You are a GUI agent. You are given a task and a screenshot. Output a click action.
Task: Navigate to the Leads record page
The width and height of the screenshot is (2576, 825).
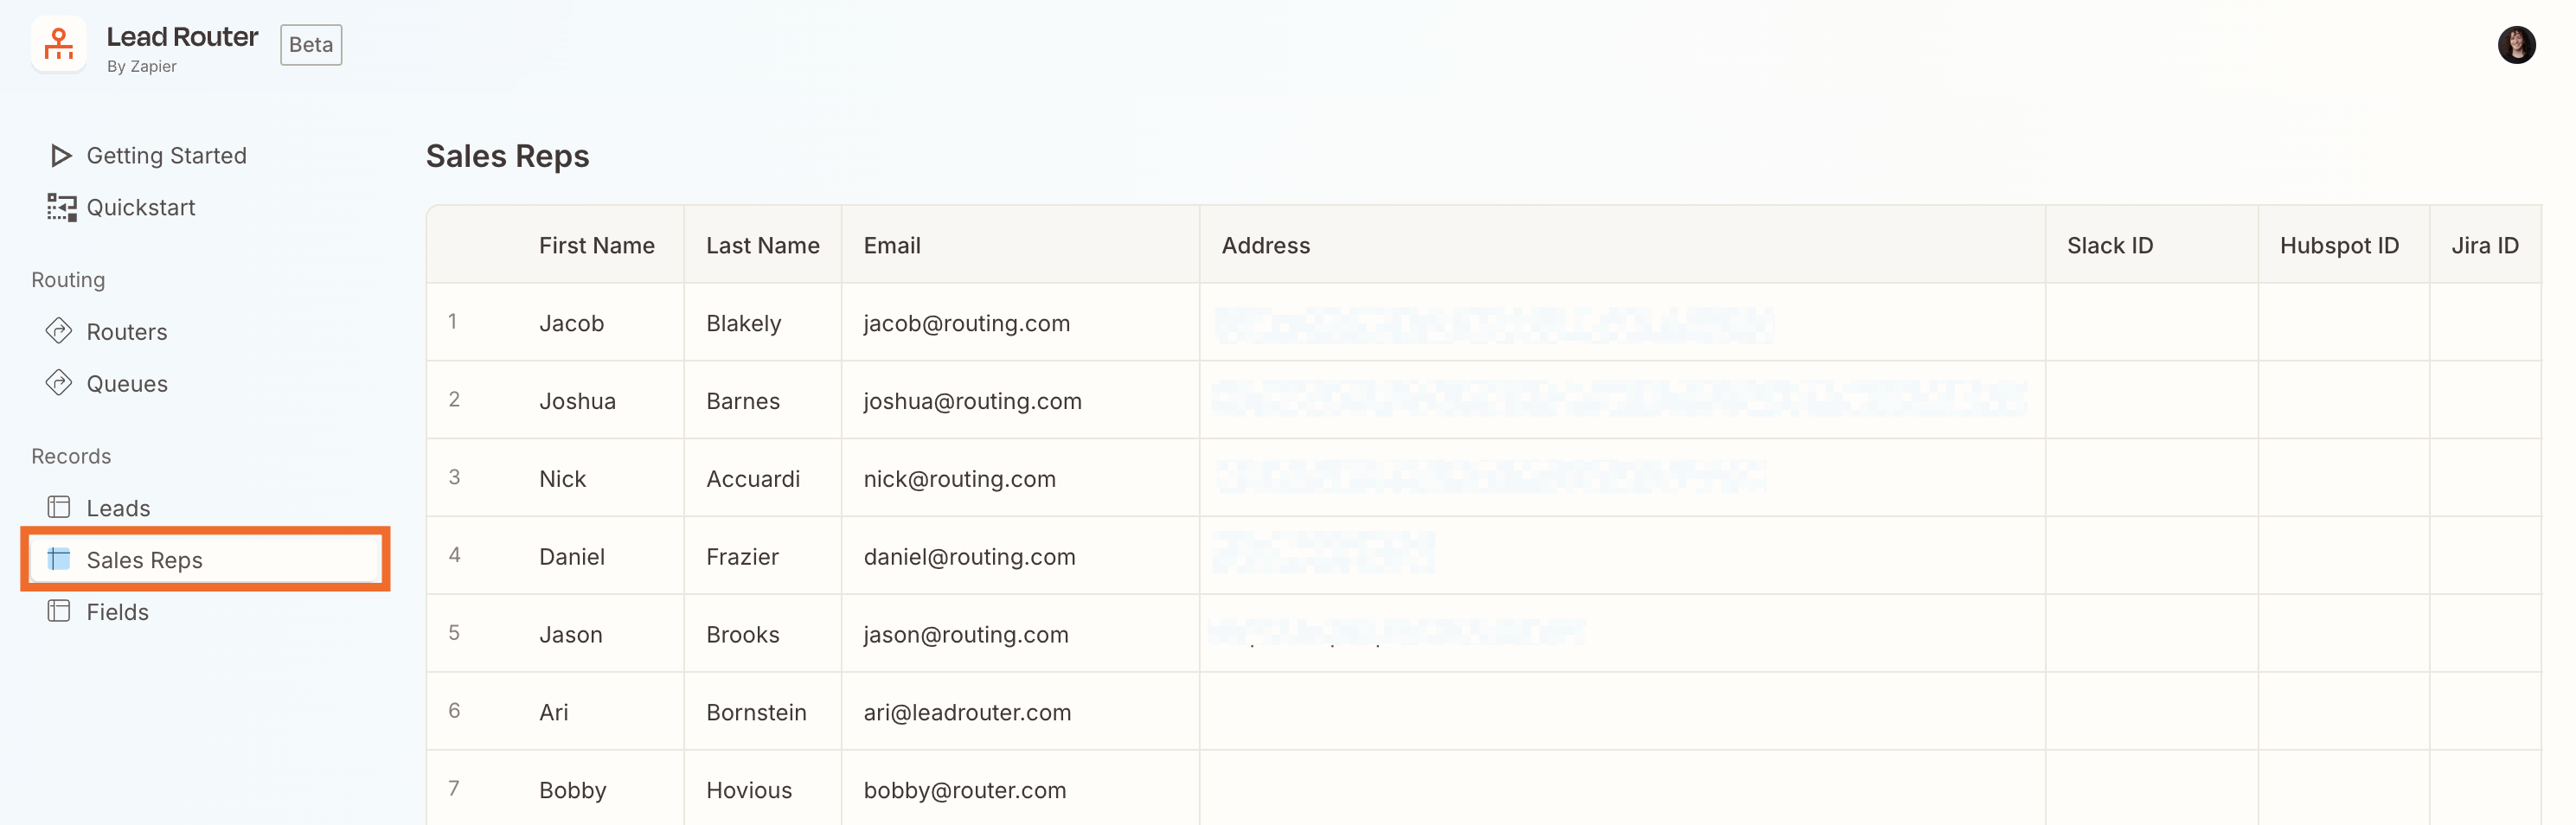[x=118, y=507]
